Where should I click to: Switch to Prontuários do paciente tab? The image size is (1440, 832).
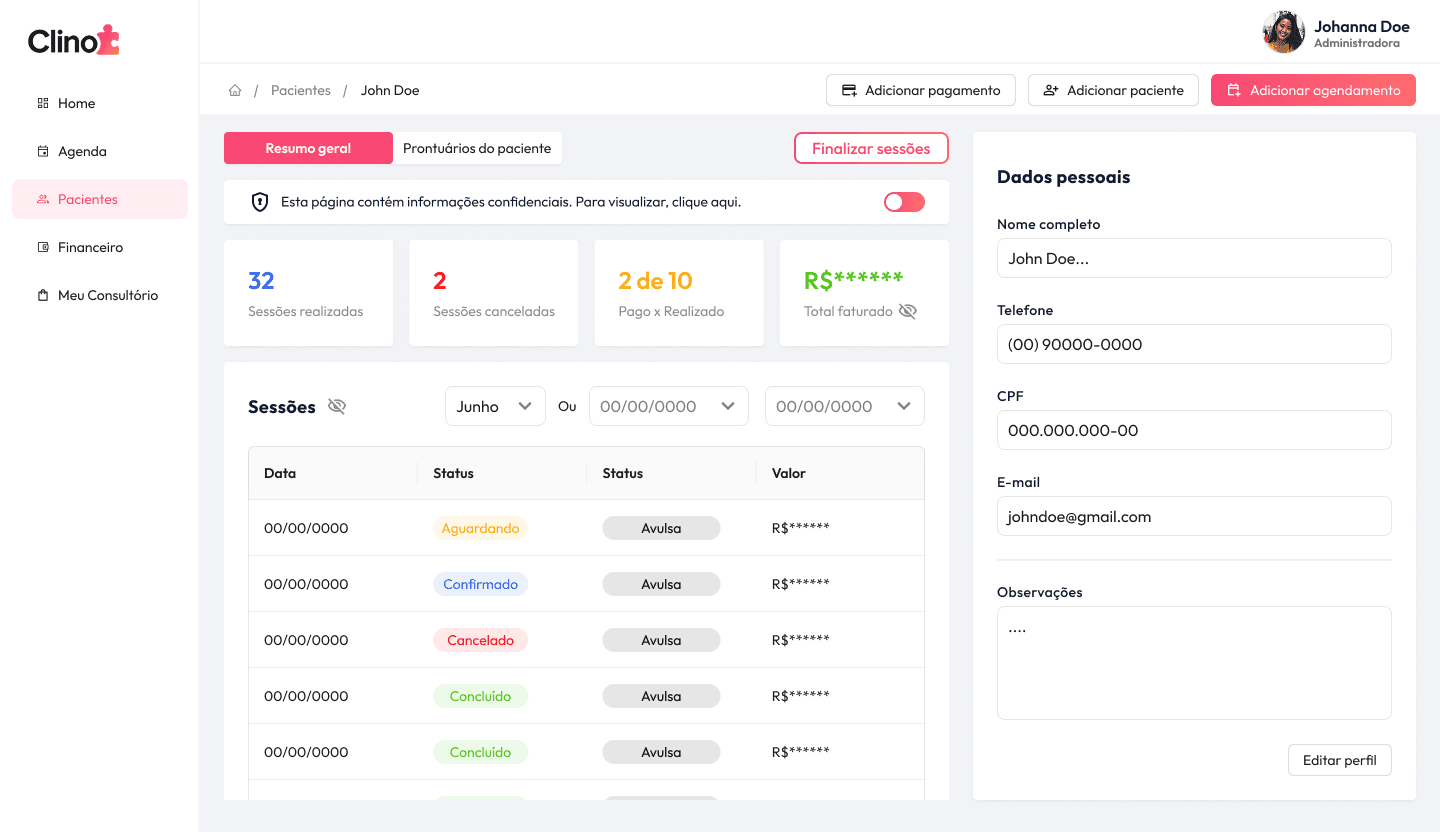pyautogui.click(x=477, y=148)
